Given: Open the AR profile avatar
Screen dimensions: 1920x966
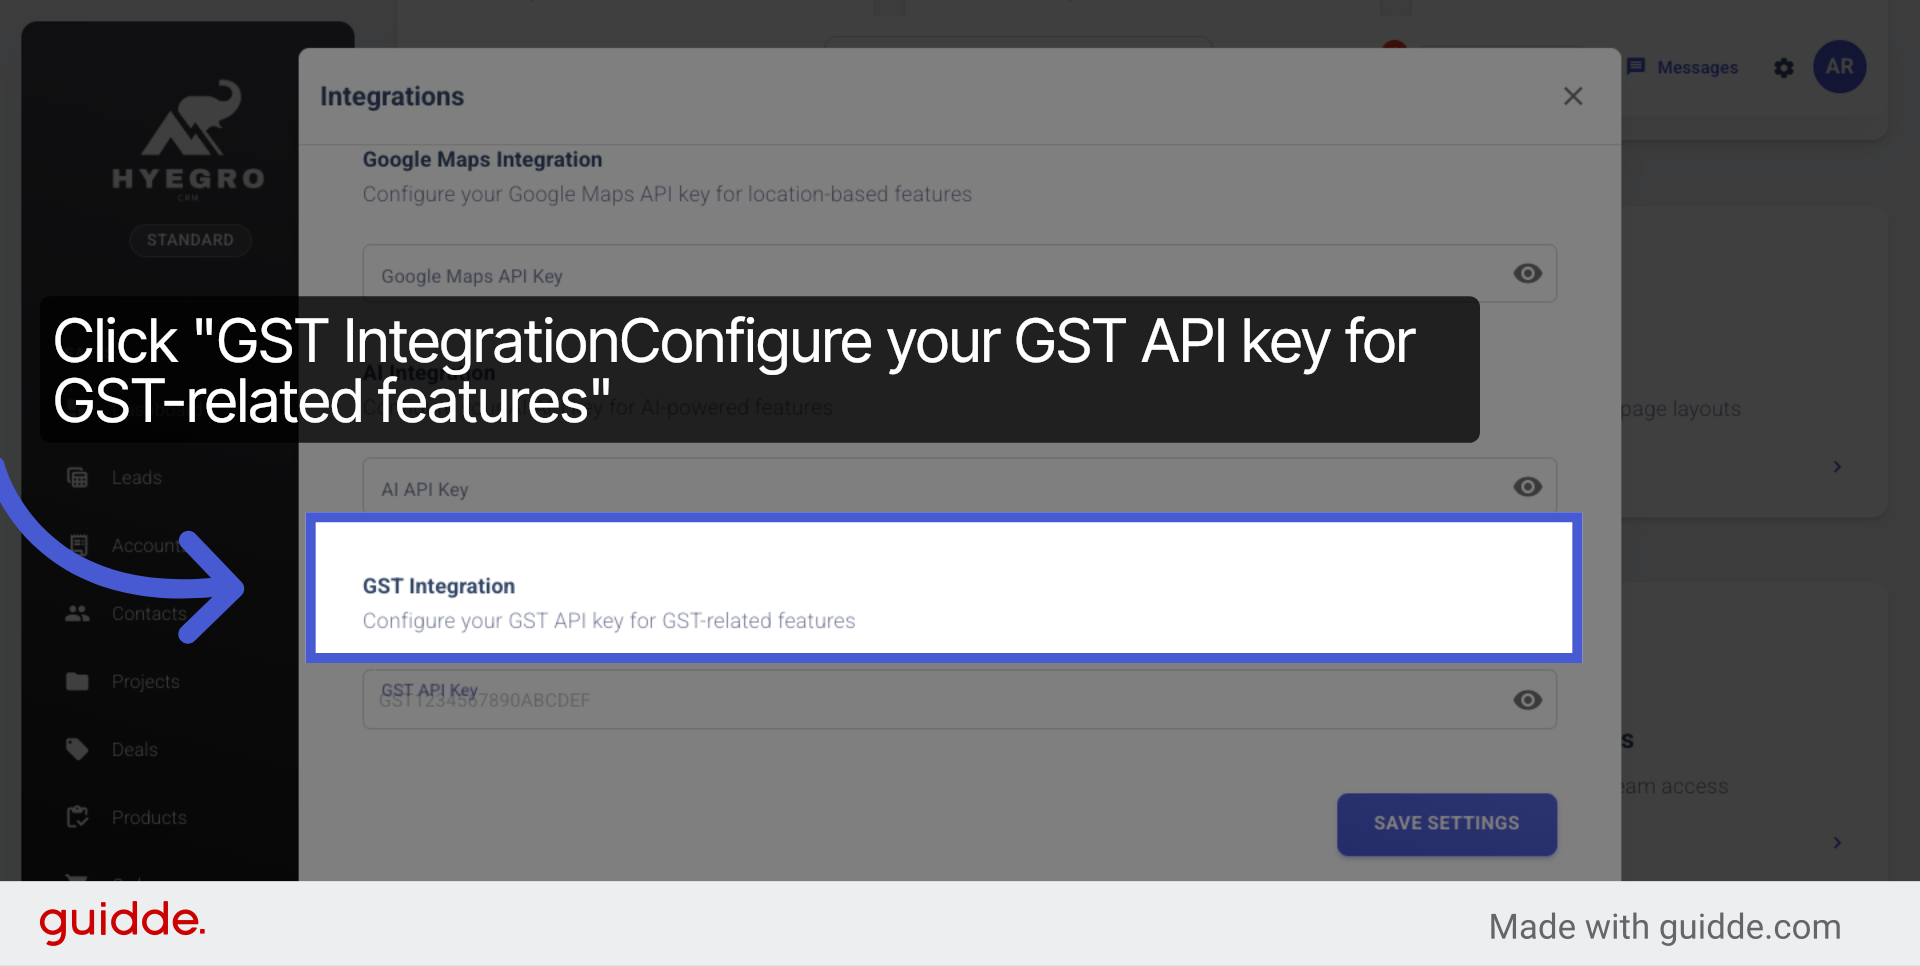Looking at the screenshot, I should pyautogui.click(x=1840, y=66).
